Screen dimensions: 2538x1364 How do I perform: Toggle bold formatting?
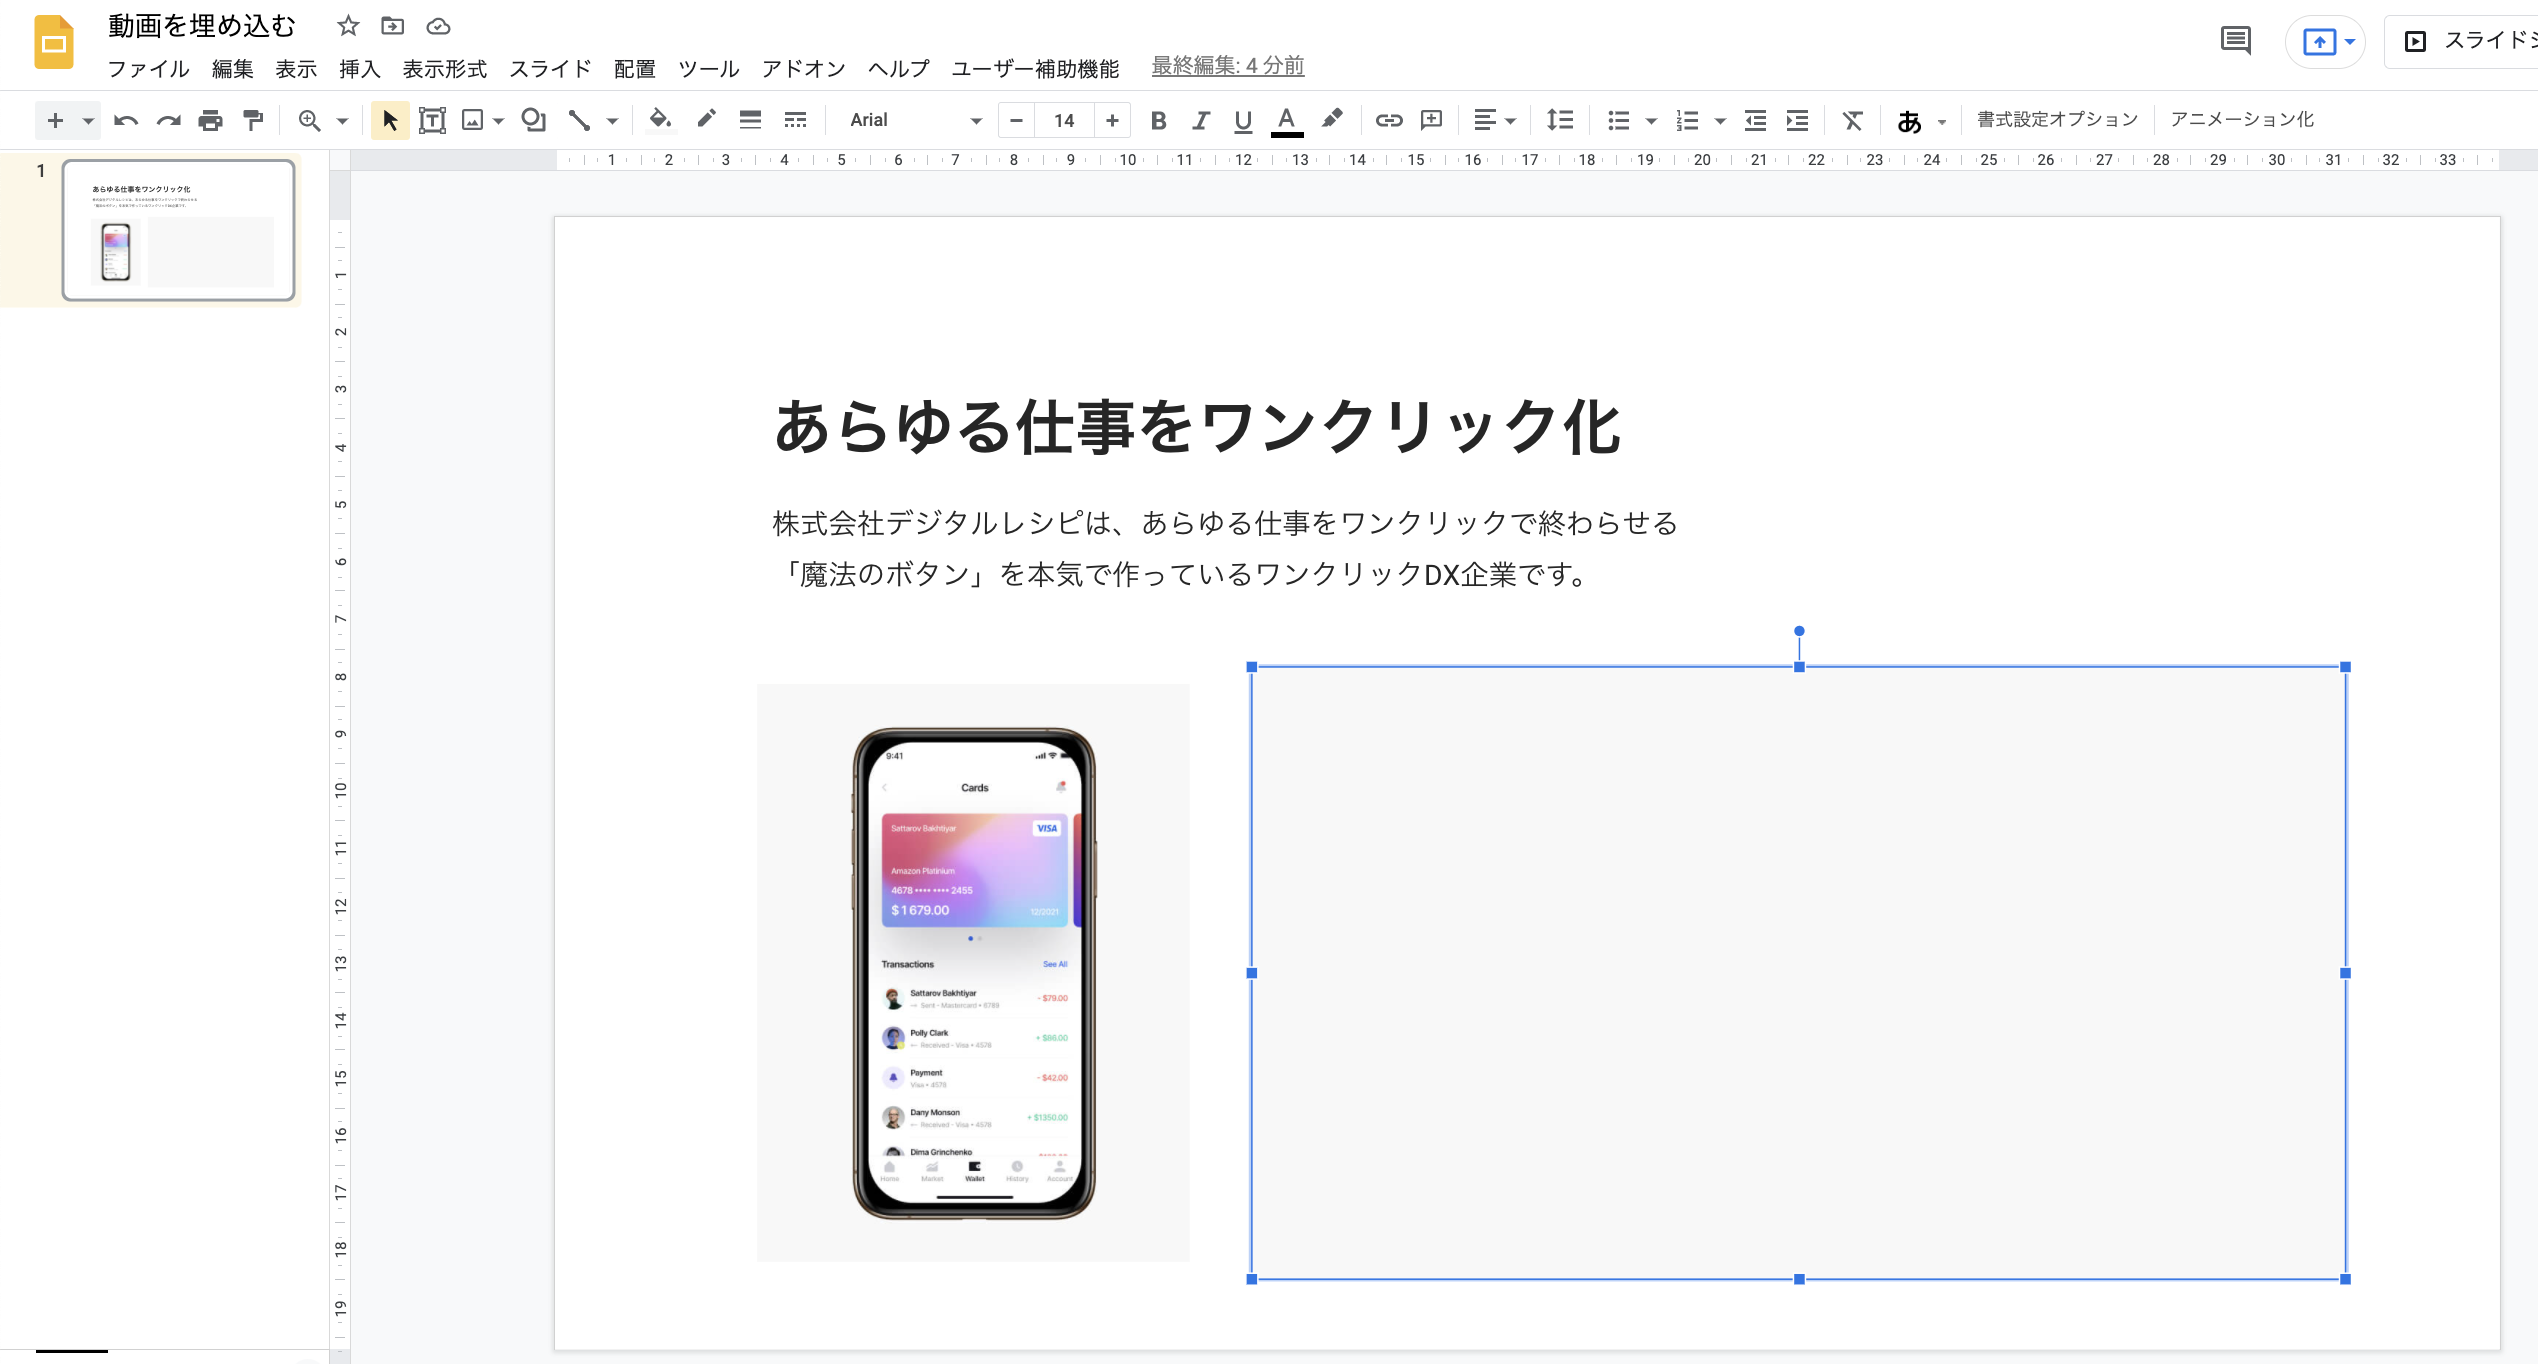[x=1158, y=120]
